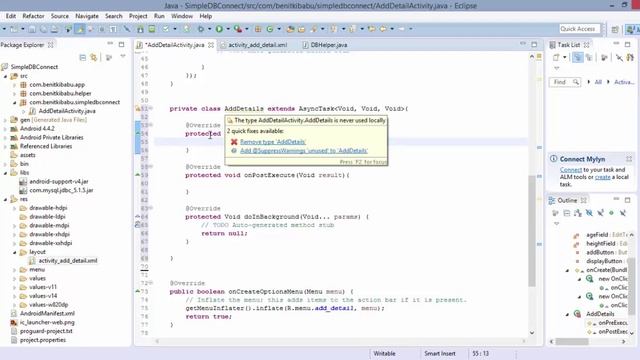Screen dimensions: 640x360
Task: Open Outline view menu triangle
Action: click(556, 224)
